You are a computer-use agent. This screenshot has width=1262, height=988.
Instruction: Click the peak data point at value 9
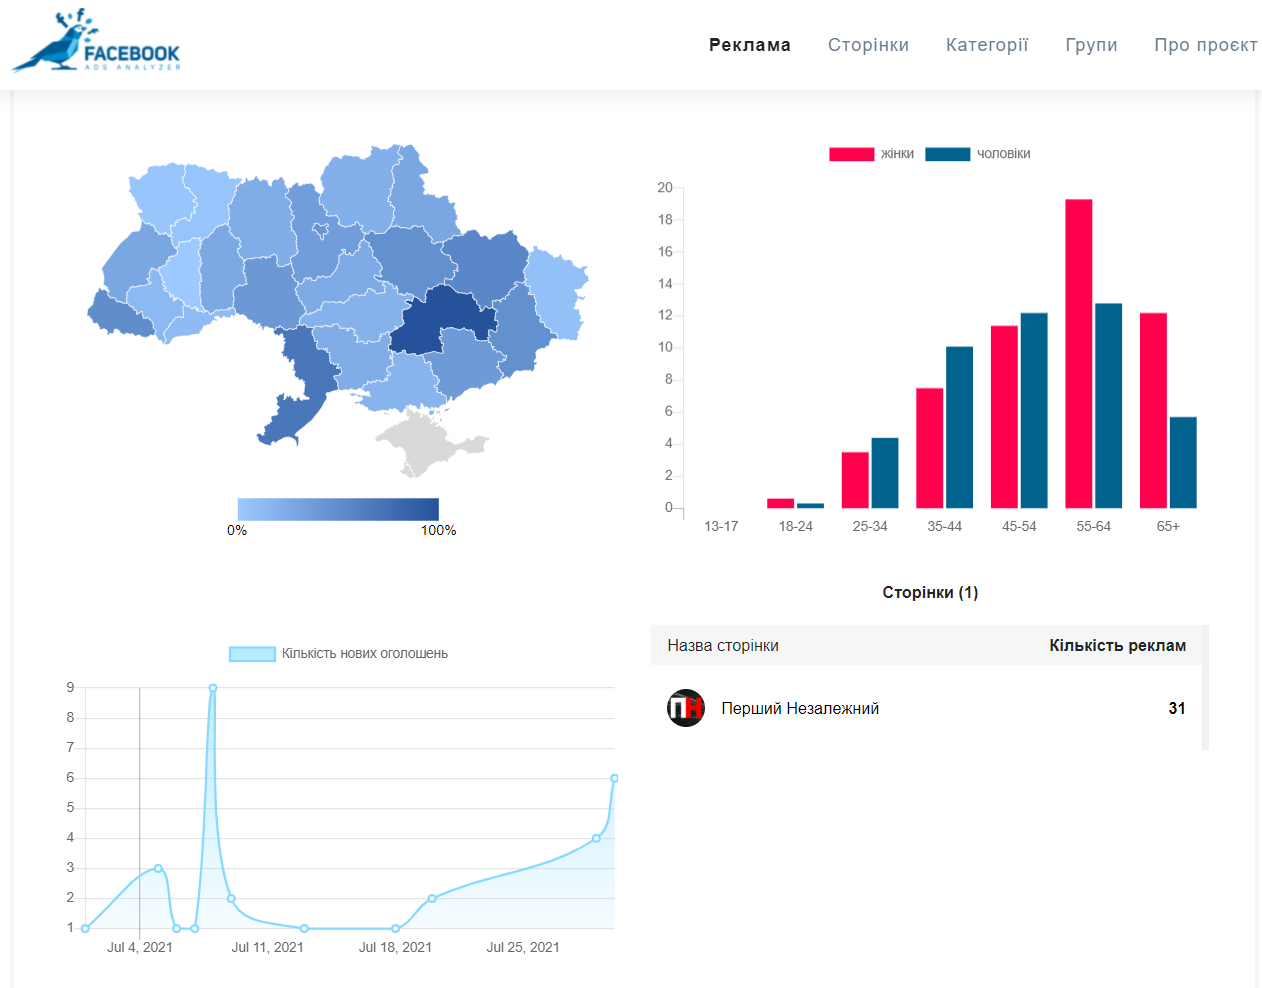point(213,688)
